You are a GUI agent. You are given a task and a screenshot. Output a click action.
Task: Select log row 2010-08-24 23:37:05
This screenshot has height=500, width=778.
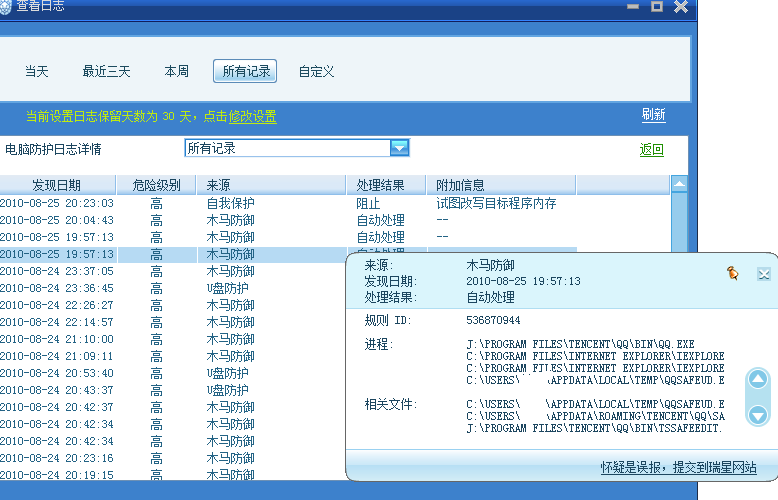(x=173, y=271)
